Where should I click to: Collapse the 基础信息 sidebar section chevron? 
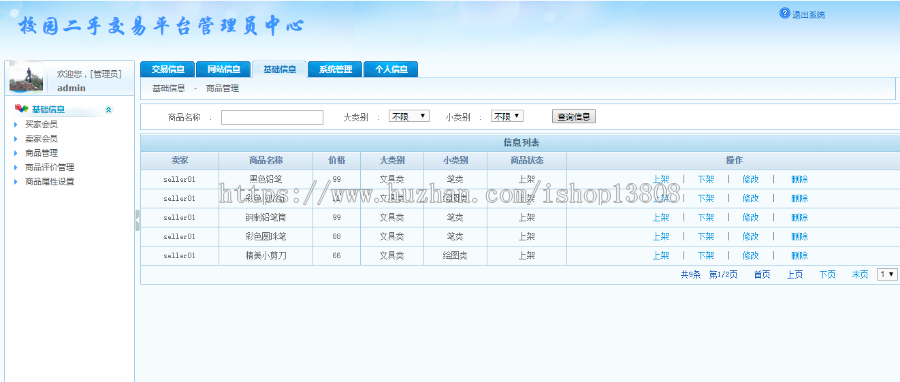(x=108, y=110)
